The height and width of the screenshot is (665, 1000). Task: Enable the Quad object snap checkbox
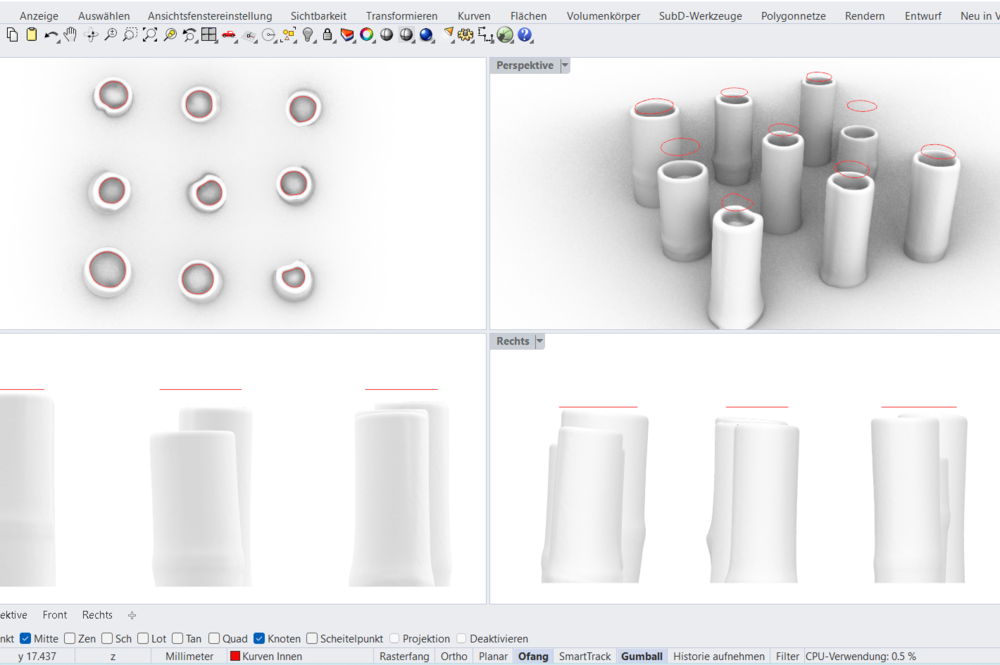[213, 639]
